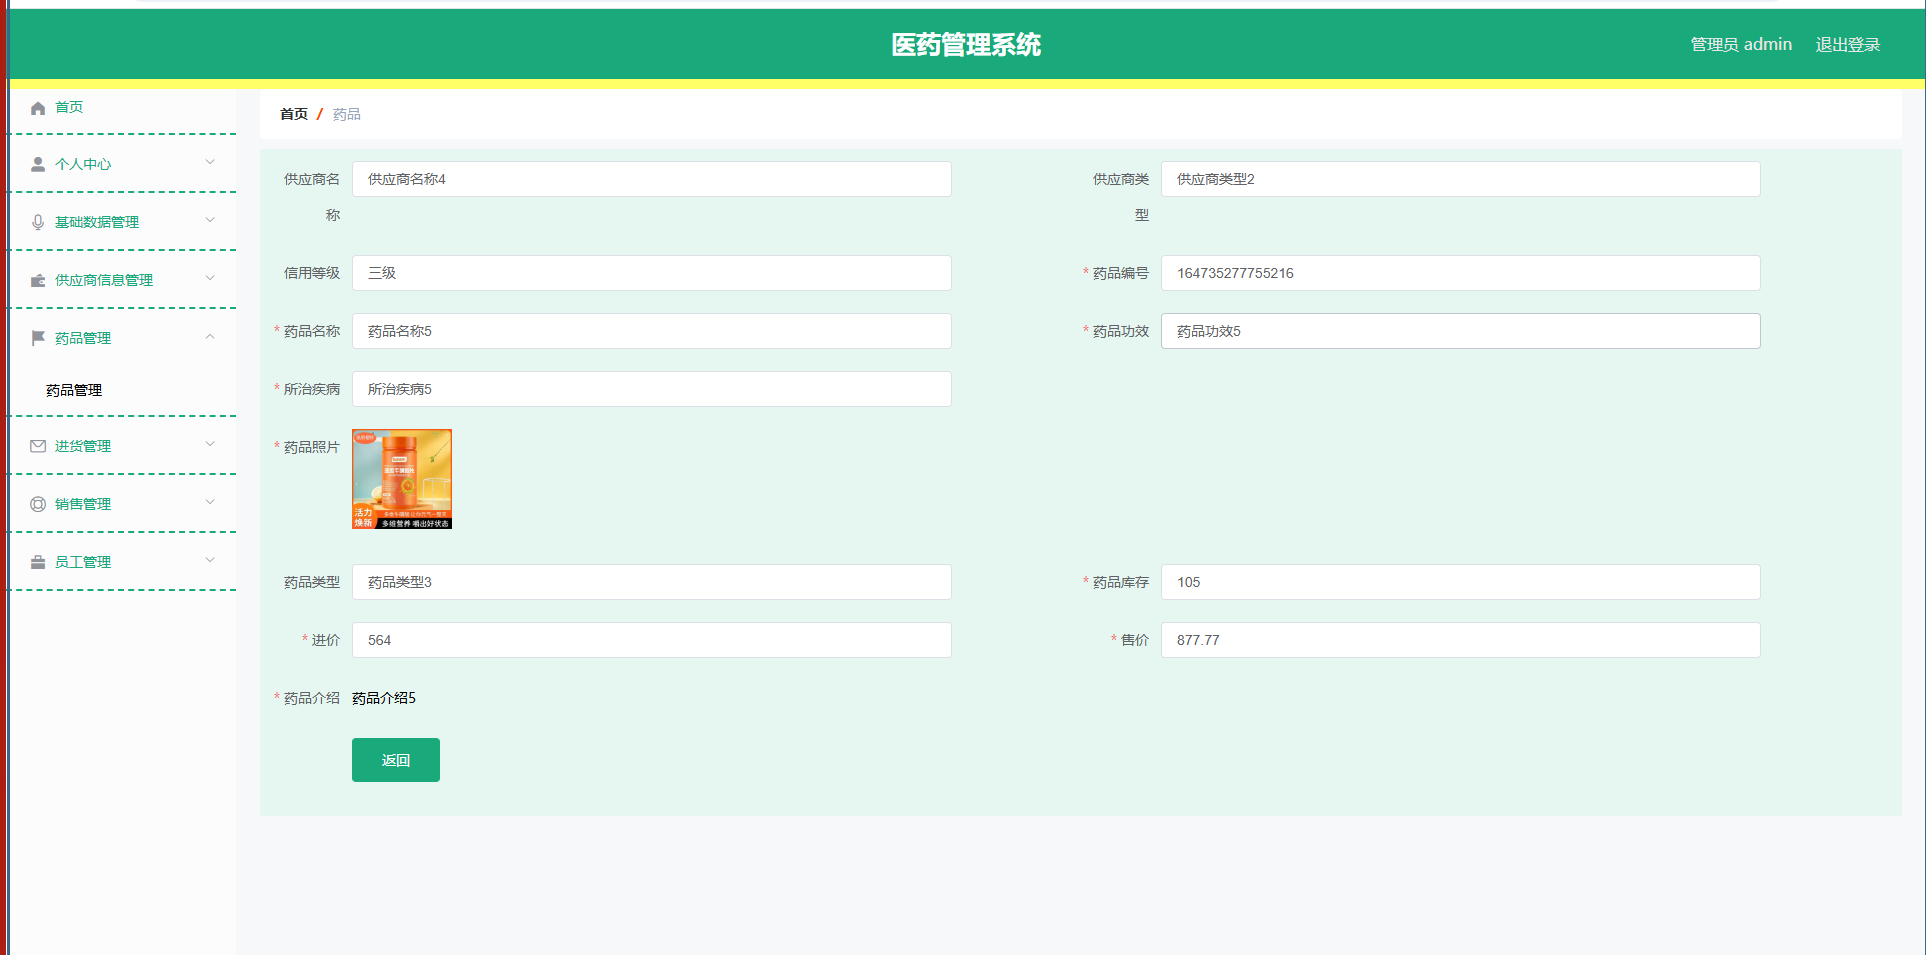Click the home icon beside 首页
This screenshot has height=955, width=1926.
[38, 107]
